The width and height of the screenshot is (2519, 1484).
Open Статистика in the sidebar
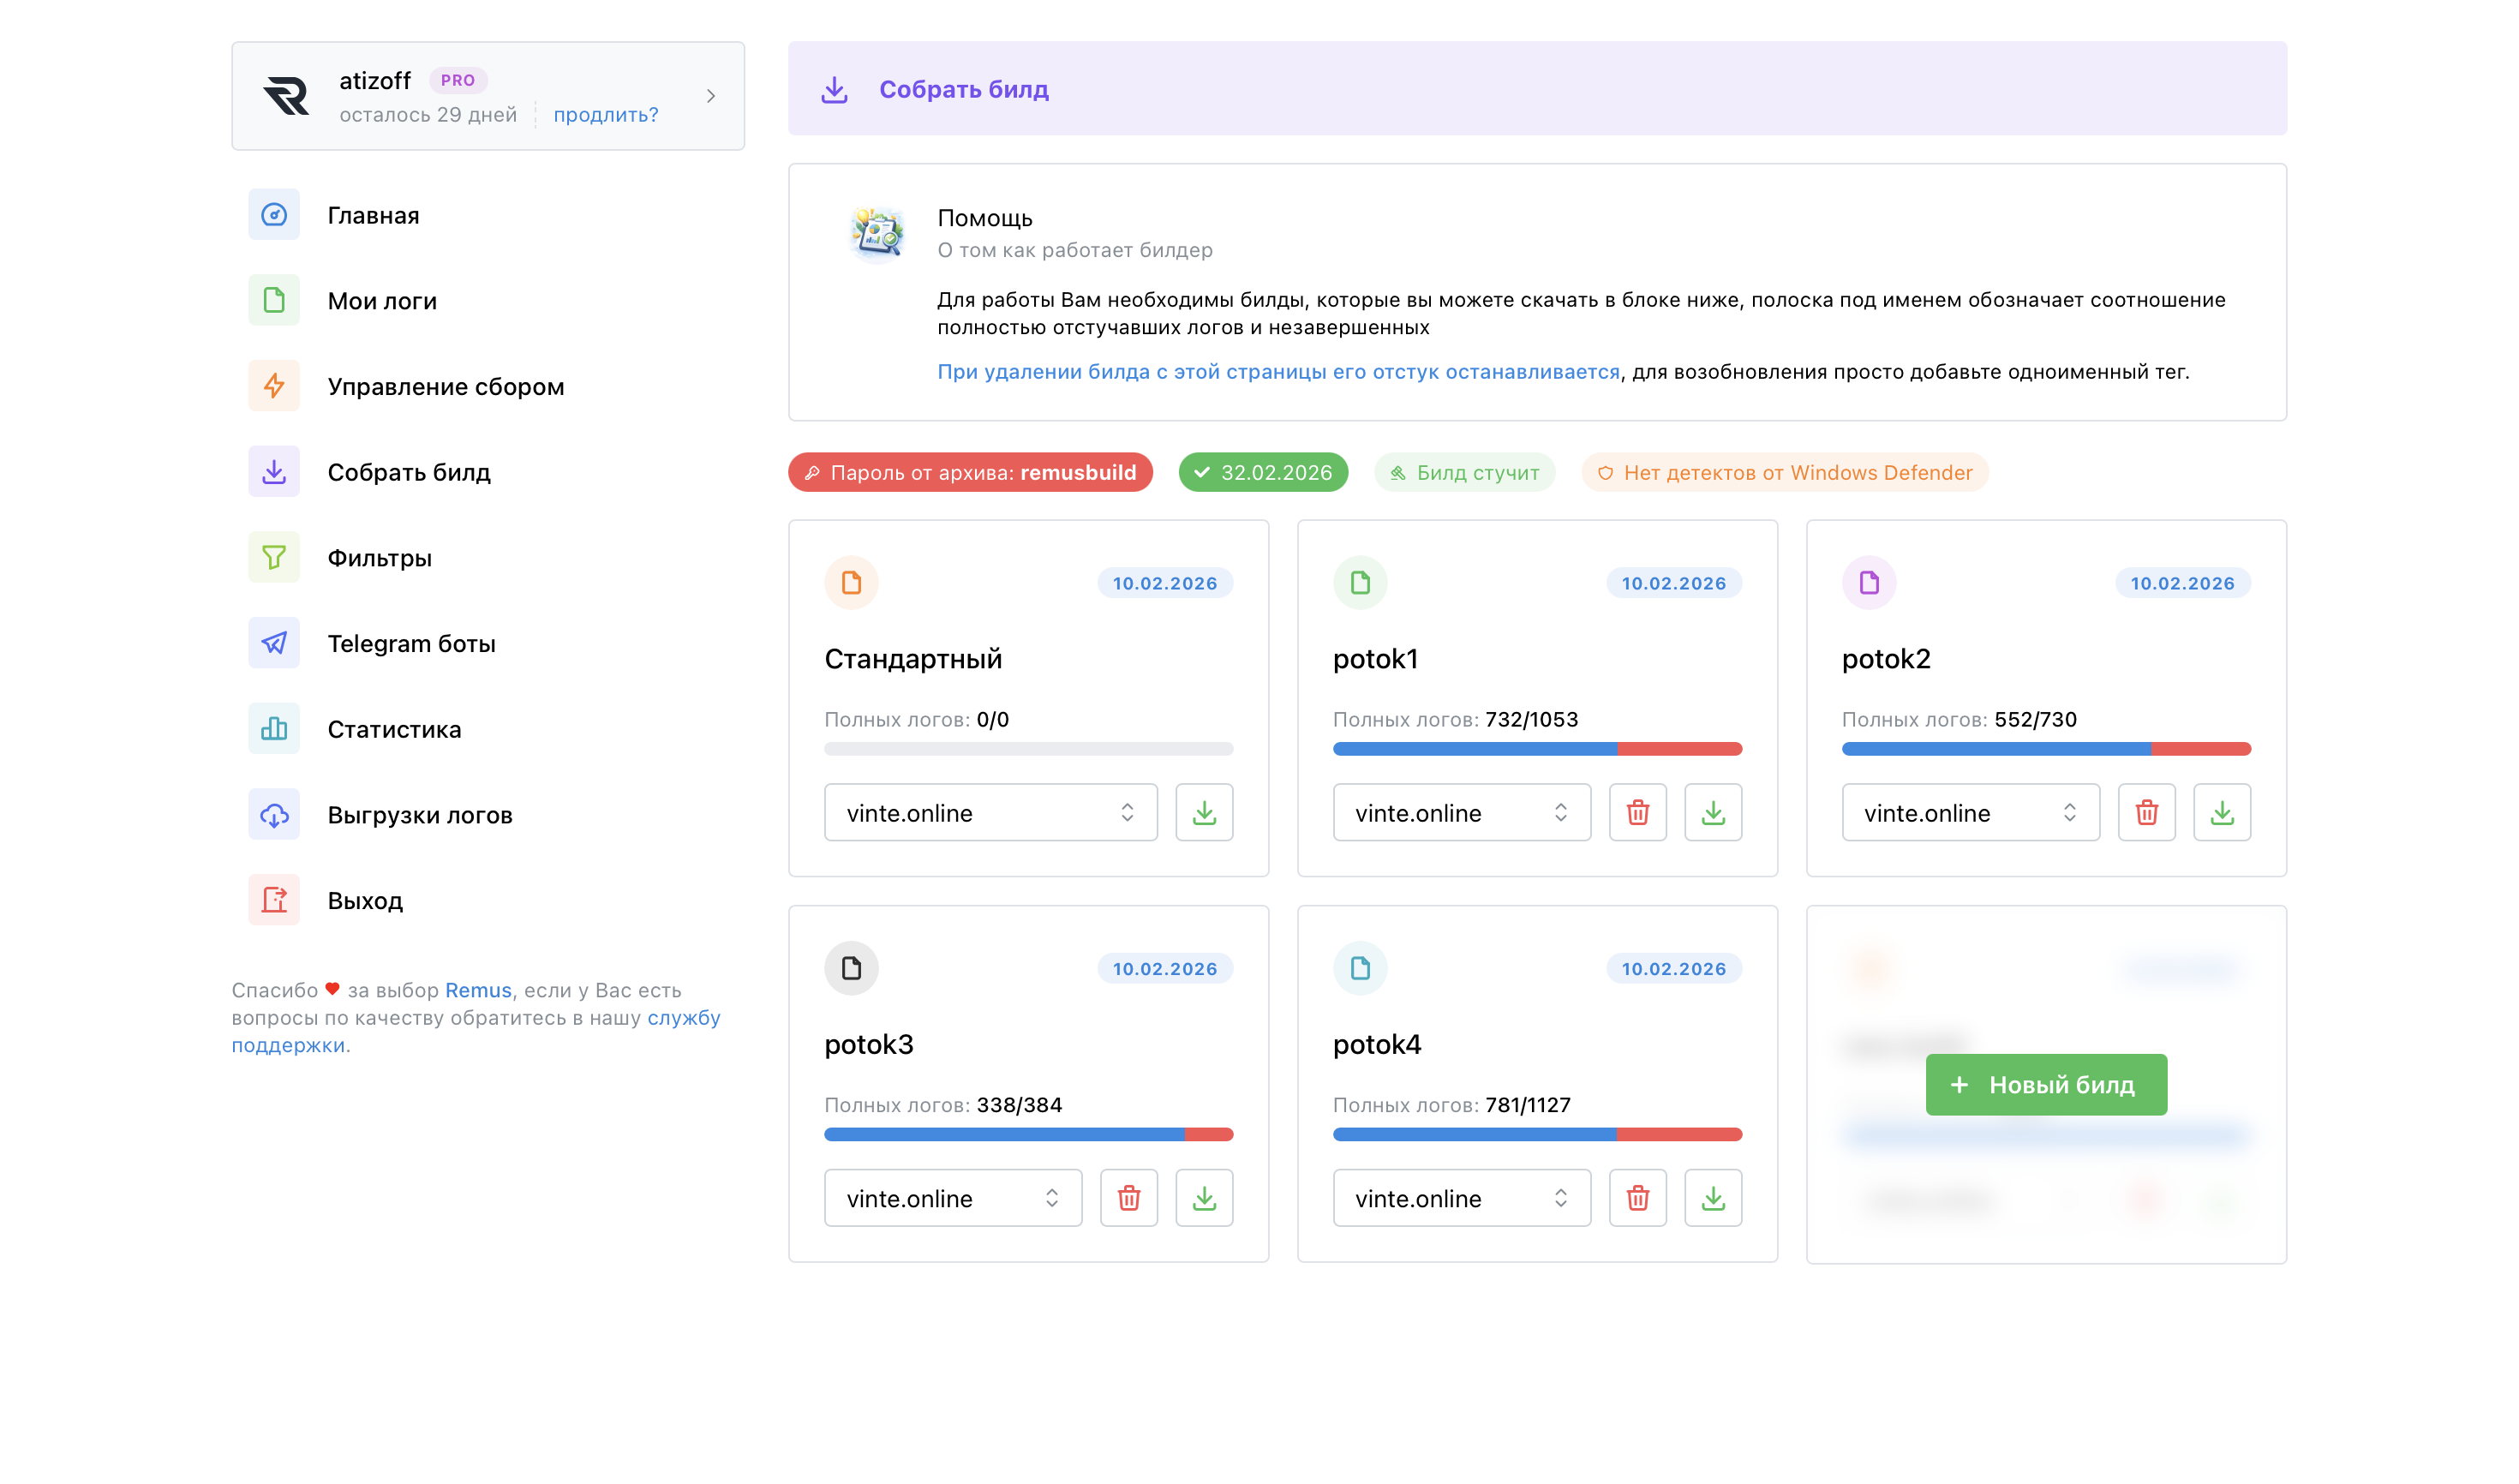[394, 729]
